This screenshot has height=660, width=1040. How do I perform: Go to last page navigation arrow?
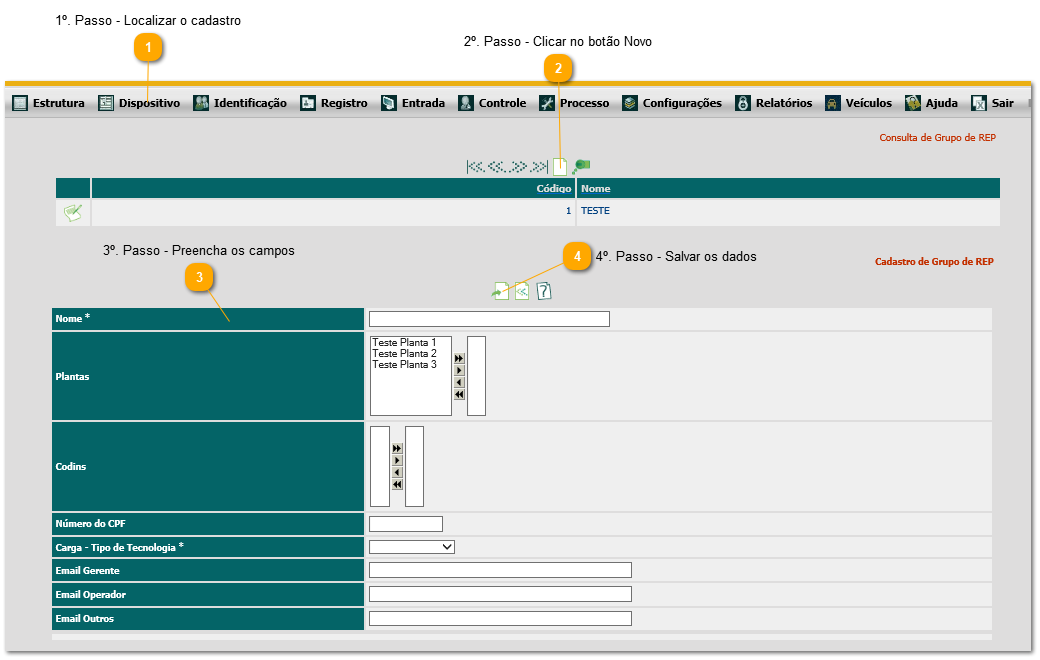(x=540, y=167)
